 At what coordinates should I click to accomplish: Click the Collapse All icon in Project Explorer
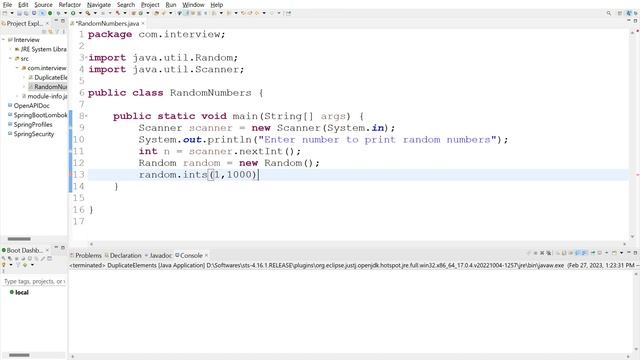(x=44, y=31)
